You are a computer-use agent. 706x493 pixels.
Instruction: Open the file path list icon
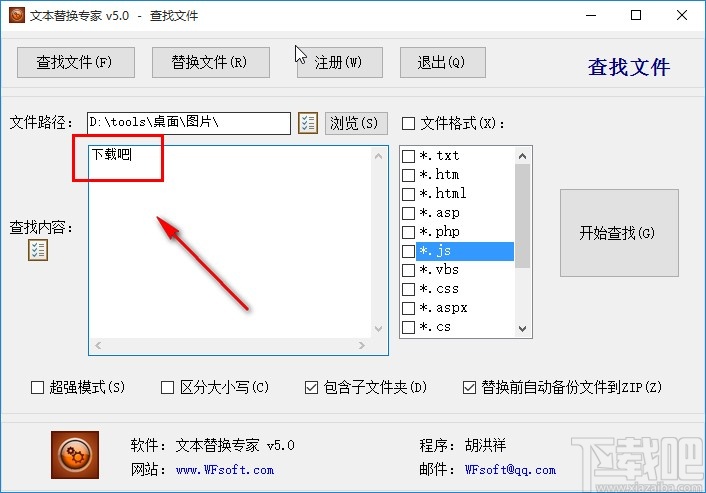point(308,123)
